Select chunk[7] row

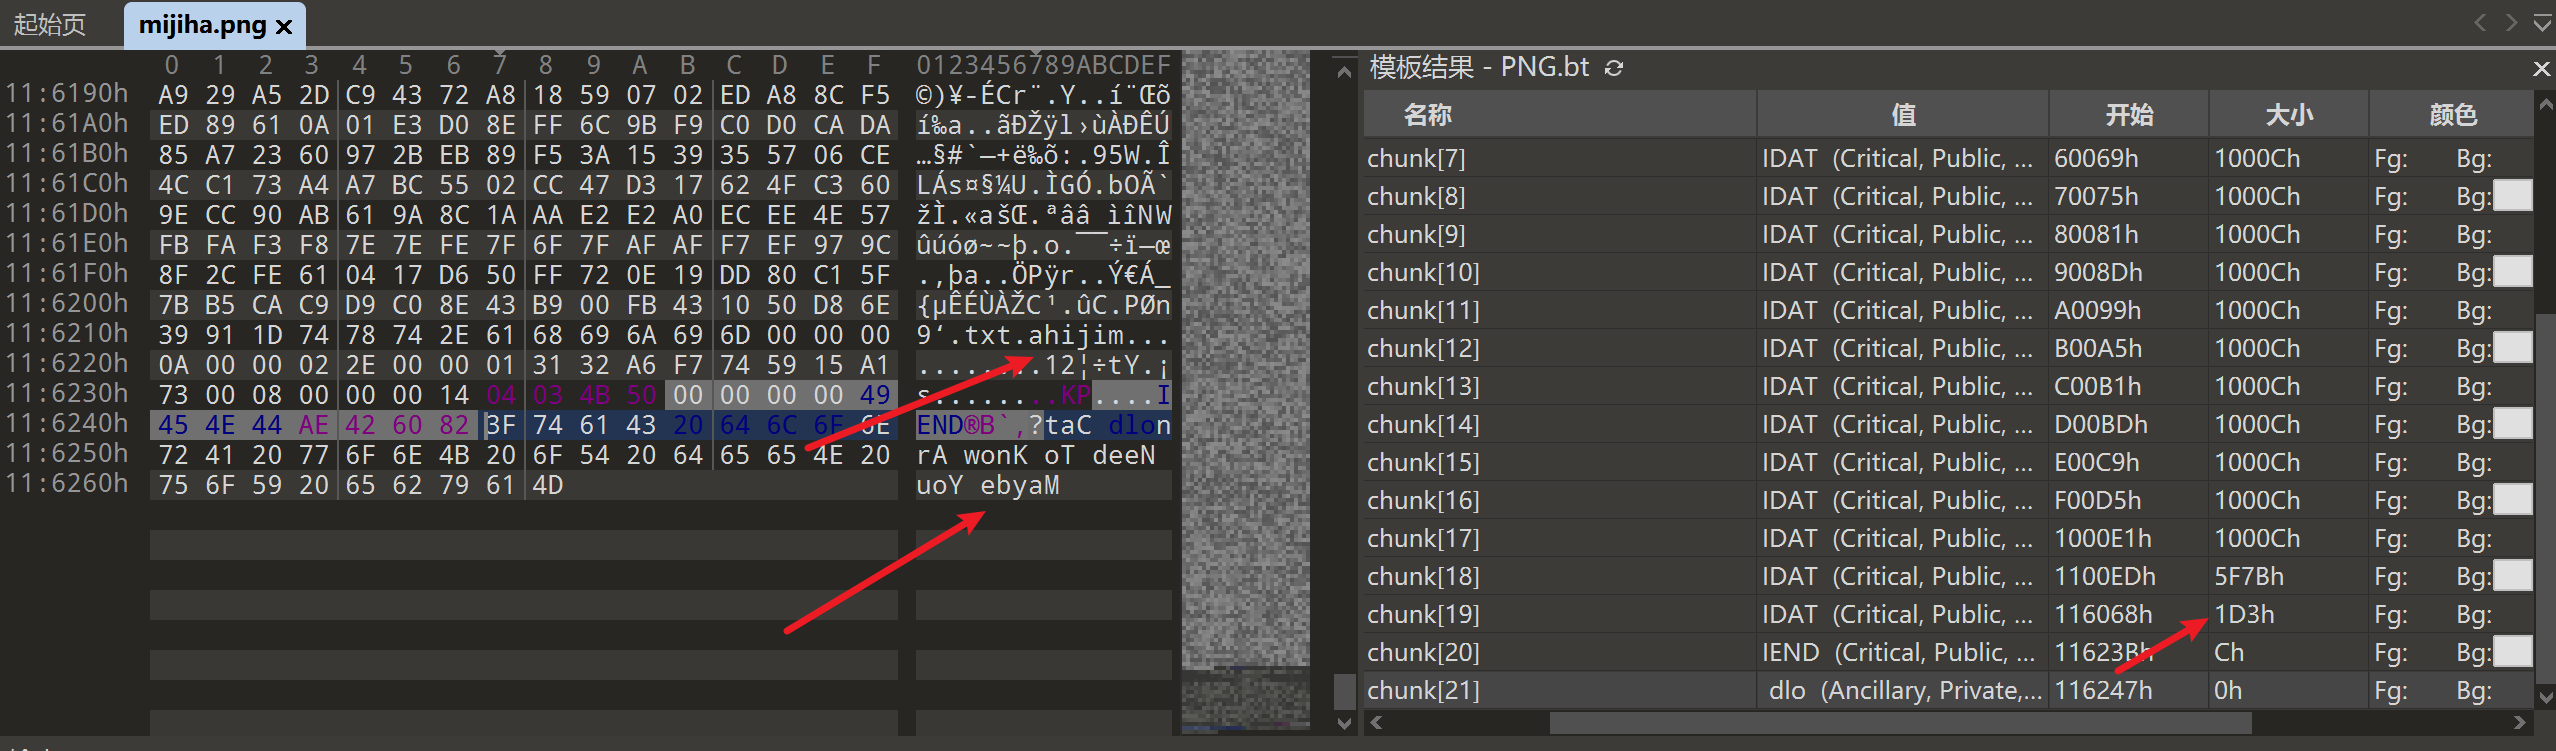coord(1948,158)
